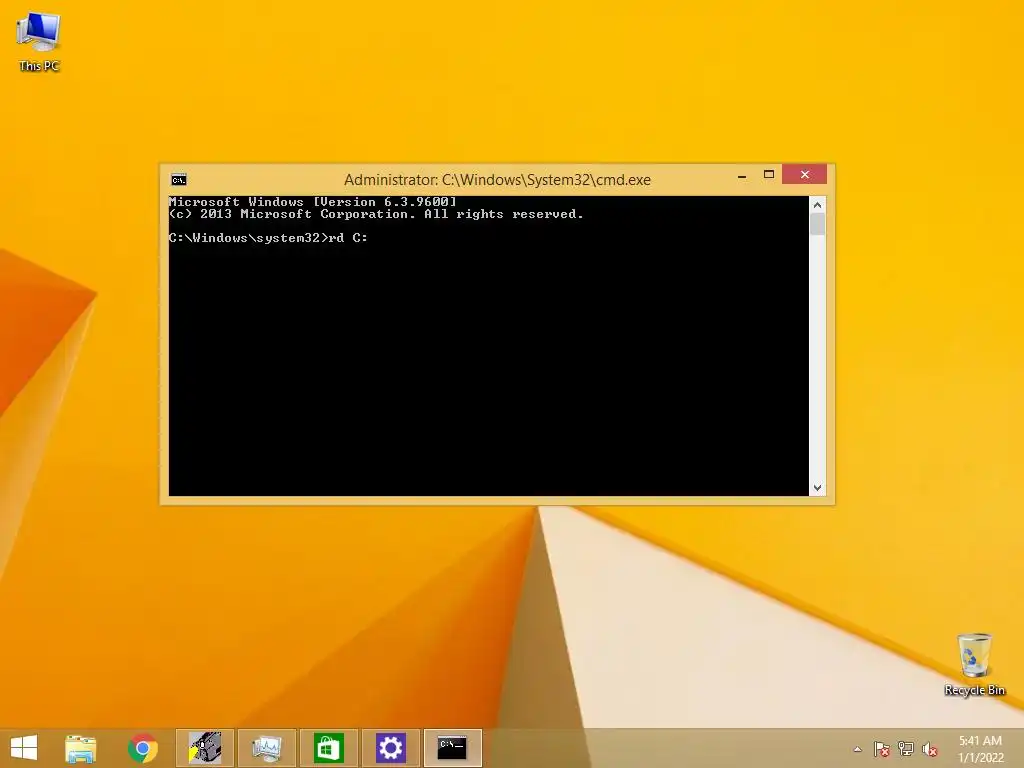The image size is (1024, 768).
Task: Open the Windows Start button
Action: (24, 748)
